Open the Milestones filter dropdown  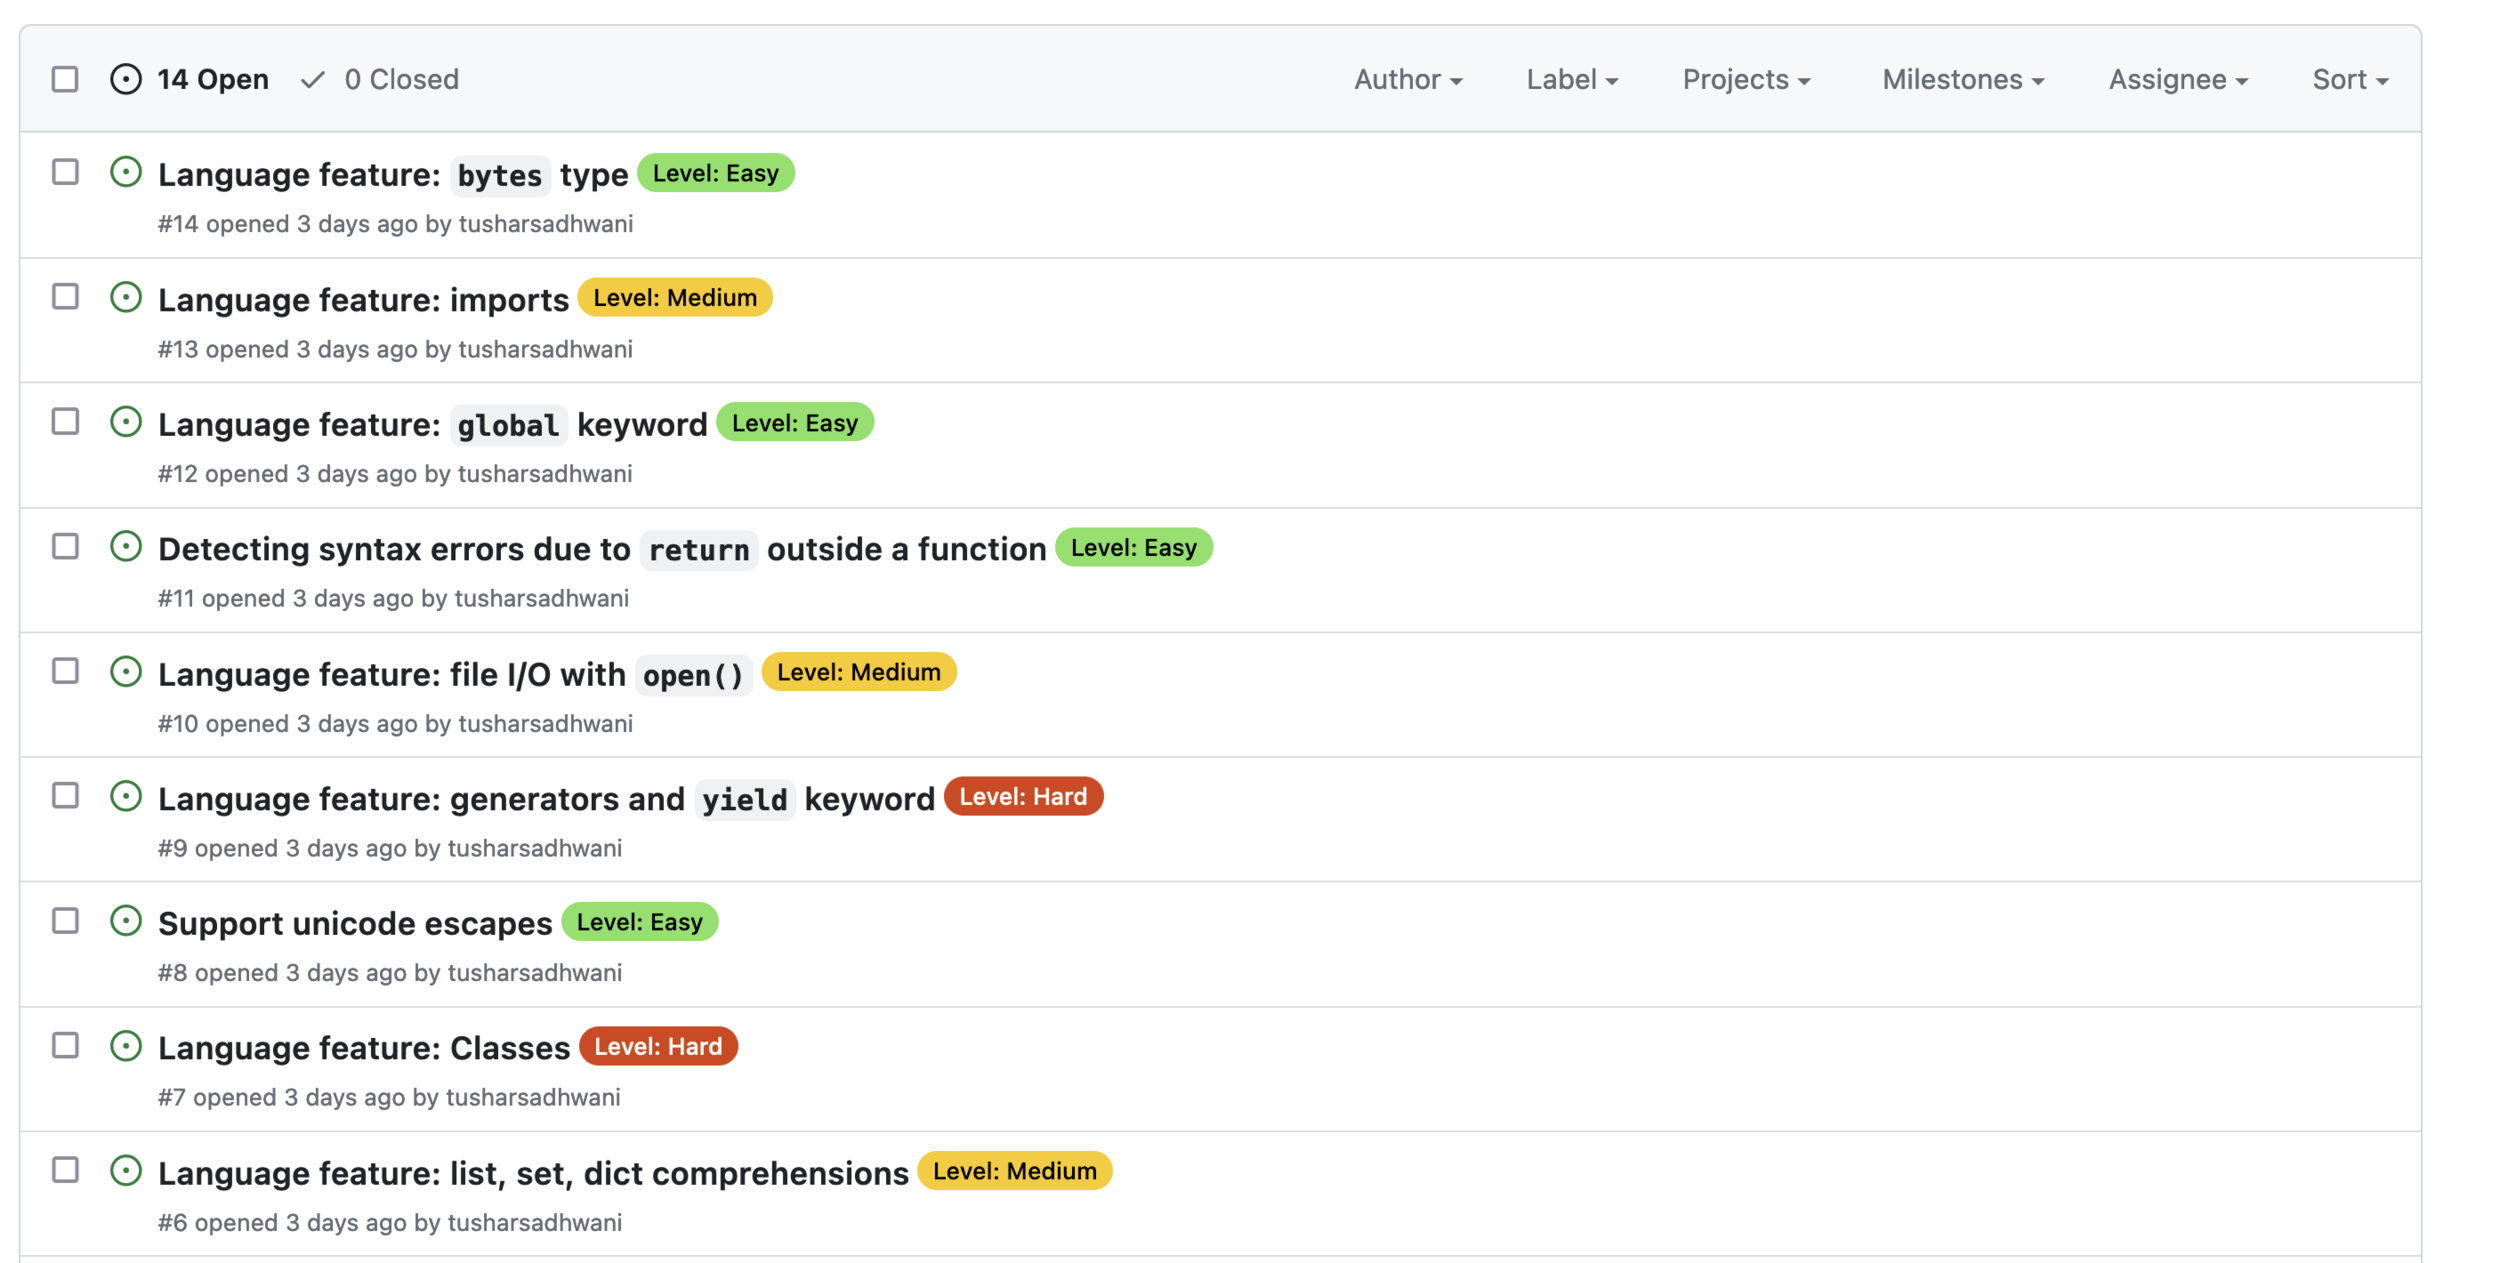click(1962, 80)
